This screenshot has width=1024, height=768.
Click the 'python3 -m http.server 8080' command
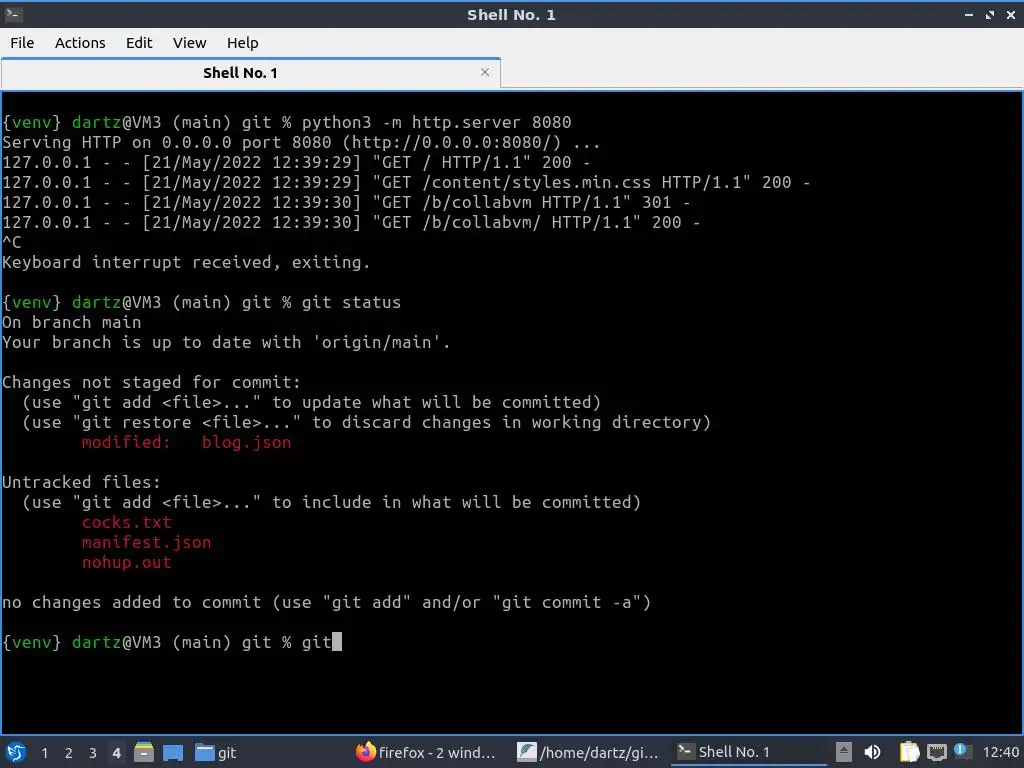coord(436,123)
